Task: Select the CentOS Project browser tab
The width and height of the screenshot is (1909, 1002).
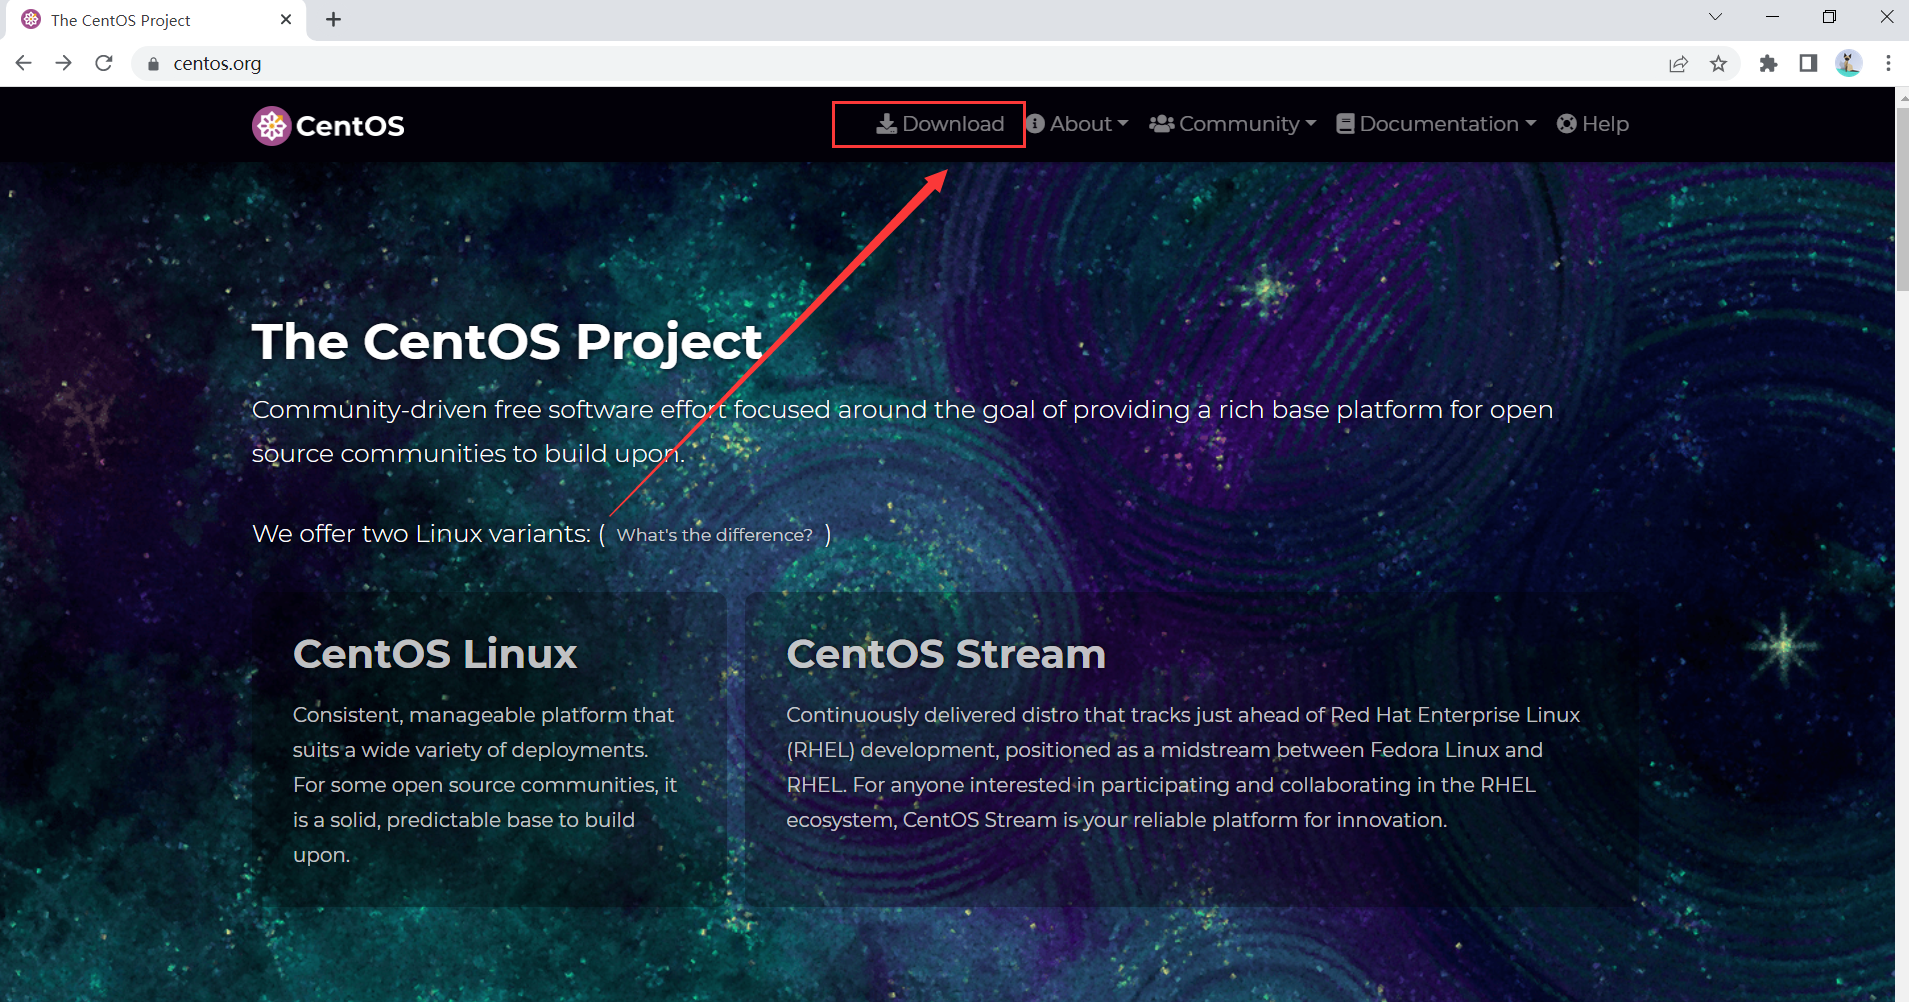Action: [154, 20]
